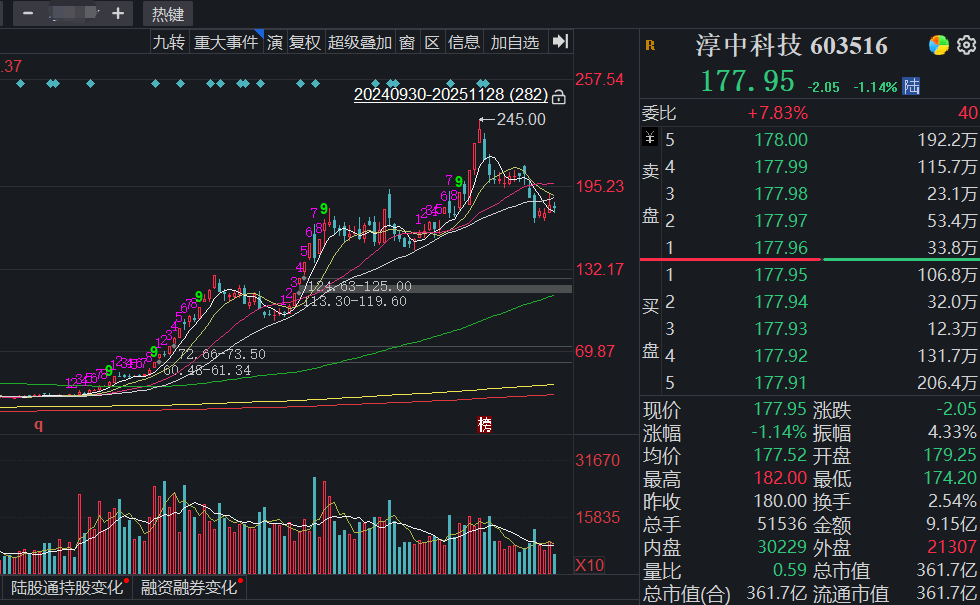Click gap label 60.48-61.34

[207, 370]
